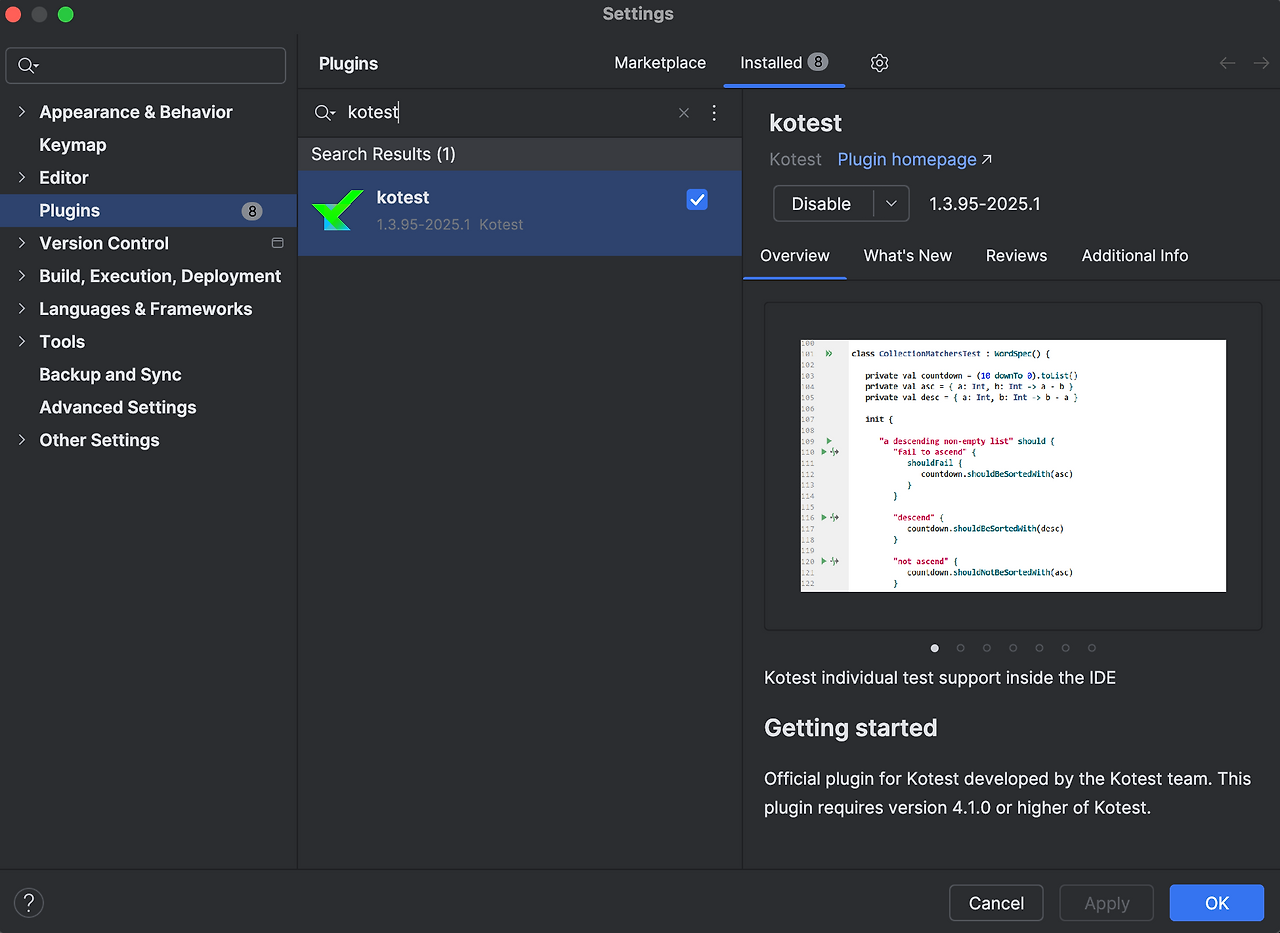Click the plugin settings gear icon
Image resolution: width=1280 pixels, height=933 pixels.
879,63
